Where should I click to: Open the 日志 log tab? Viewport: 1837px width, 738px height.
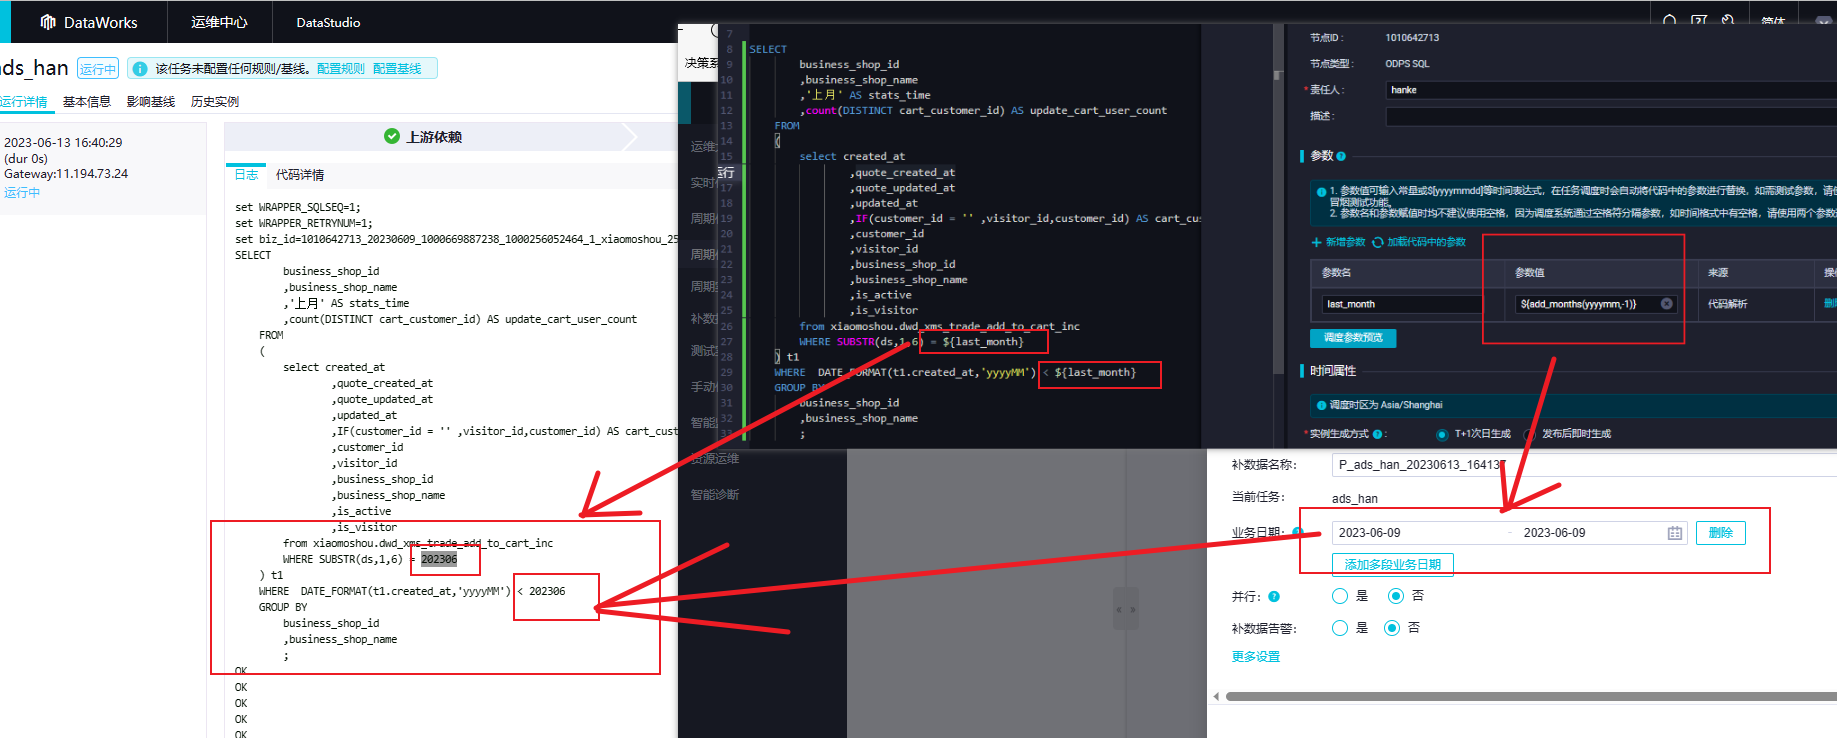(246, 175)
